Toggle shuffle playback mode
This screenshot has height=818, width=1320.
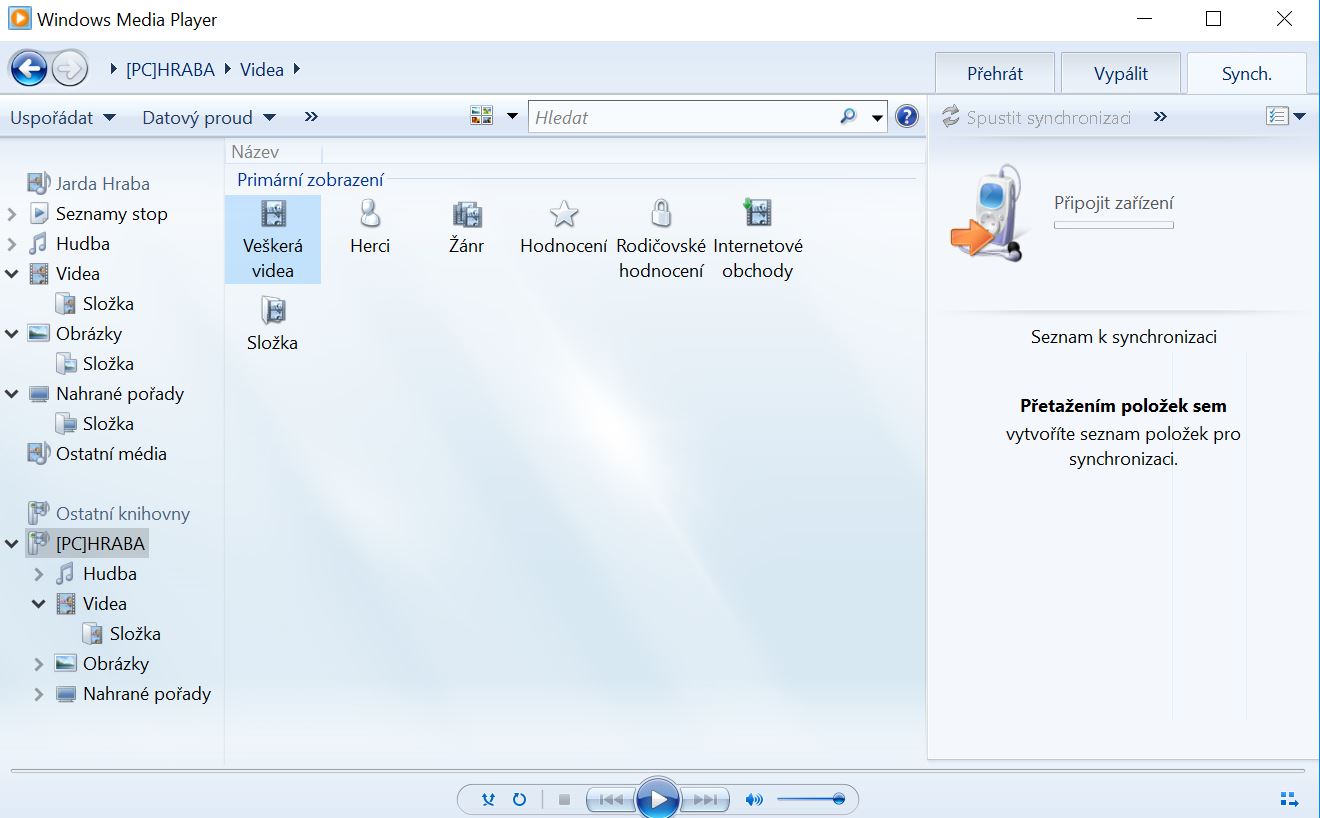click(488, 799)
